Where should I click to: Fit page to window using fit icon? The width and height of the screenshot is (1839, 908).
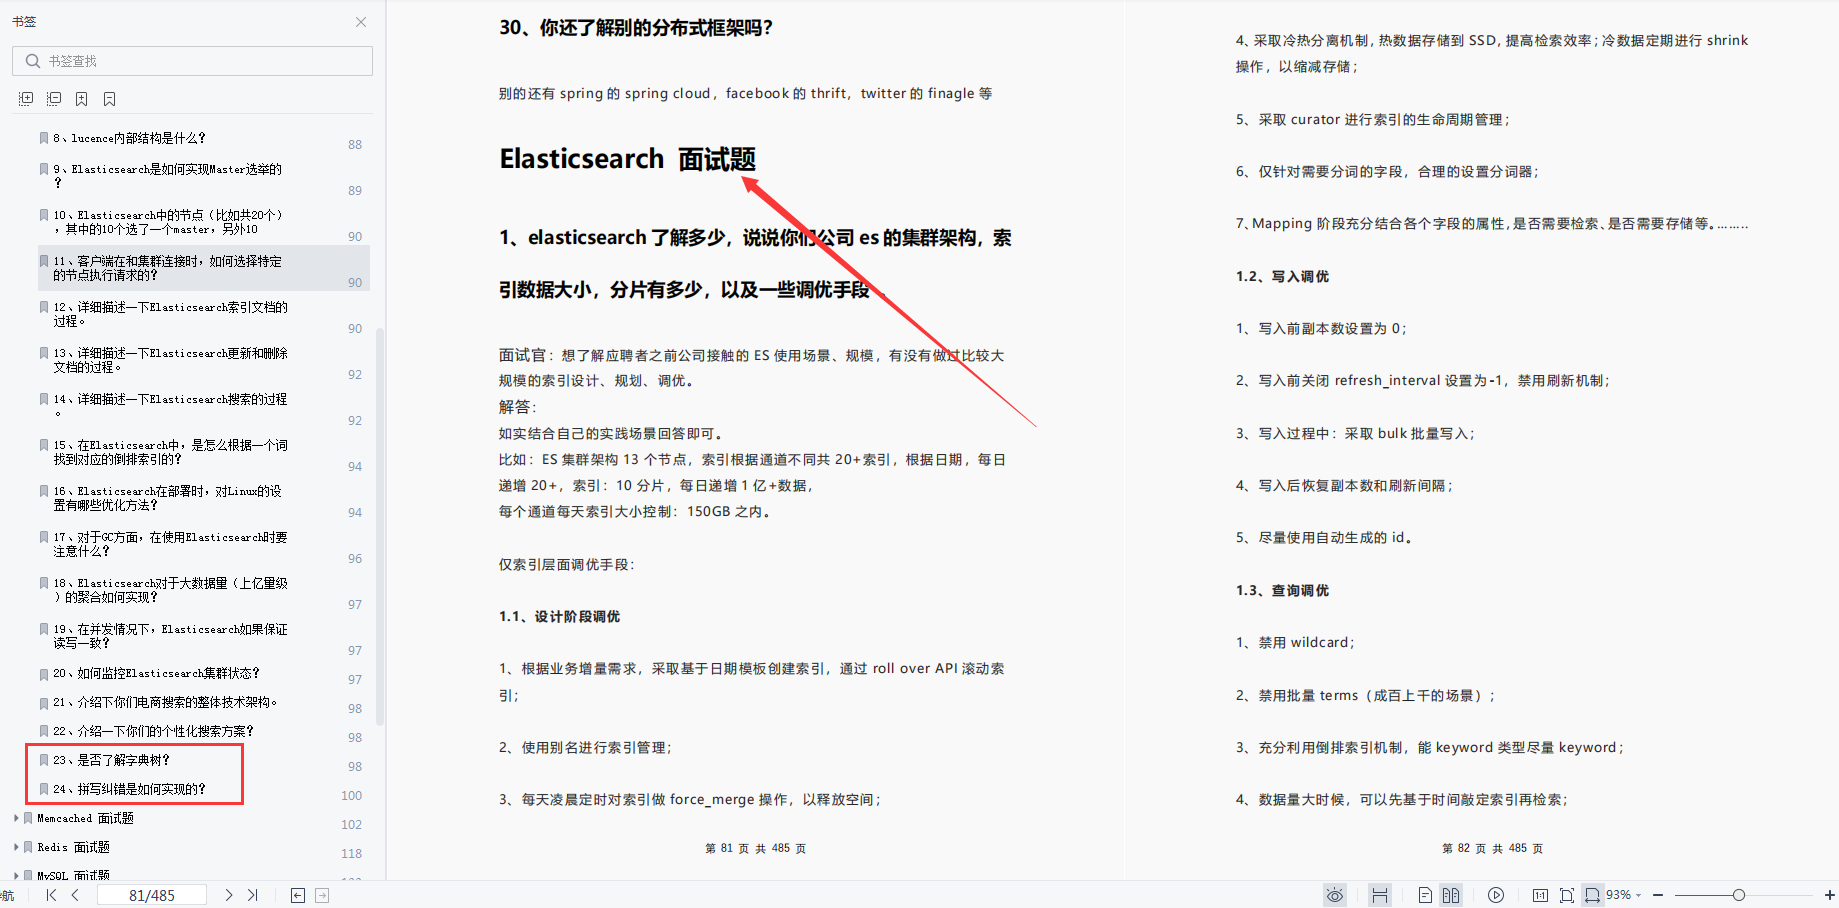[x=1567, y=895]
